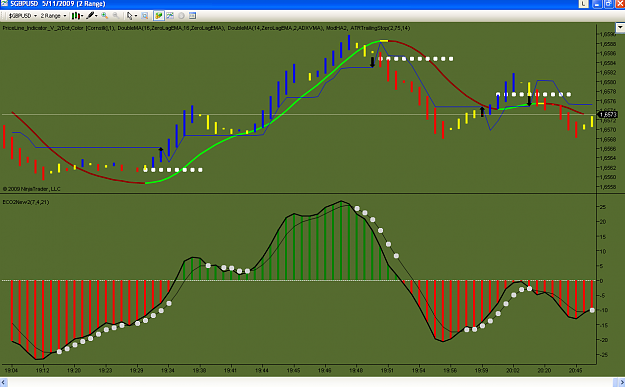Open the small dropdown above price axis

[620, 28]
